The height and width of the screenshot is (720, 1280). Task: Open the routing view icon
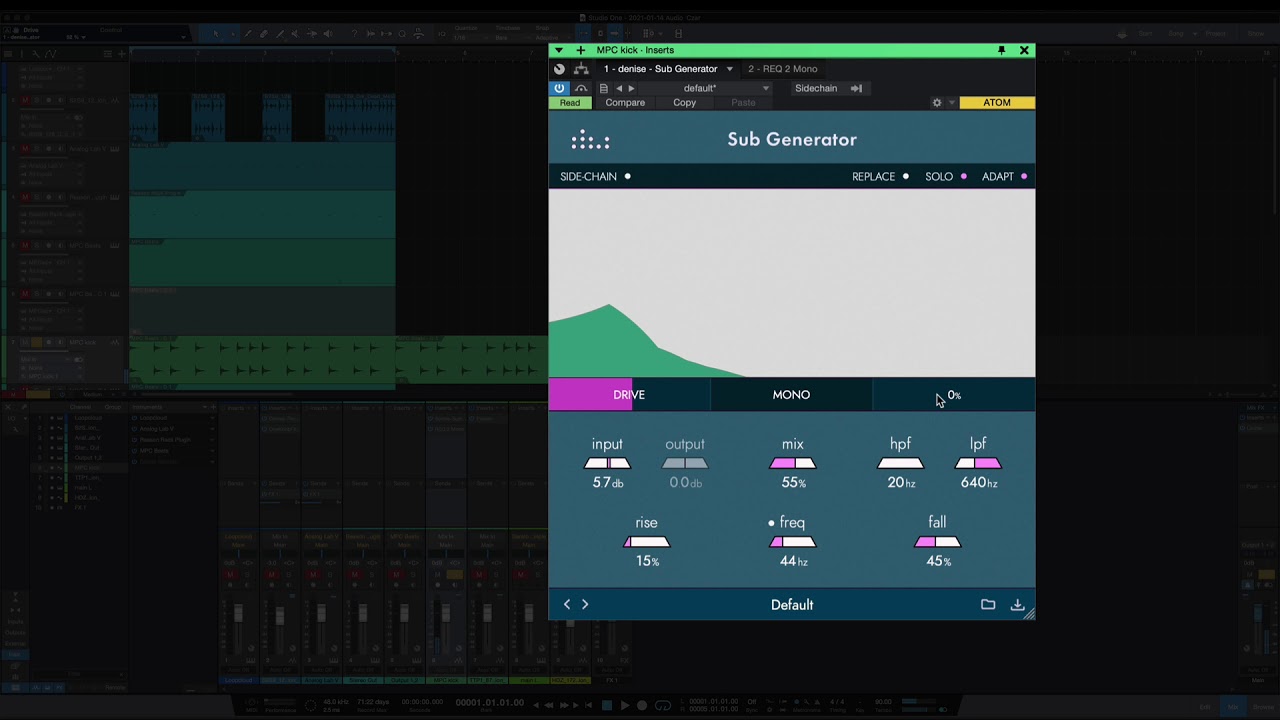(581, 69)
